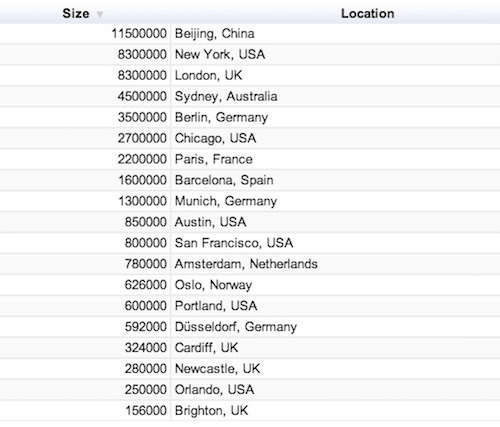Select the Barcelona, Spain row

[250, 180]
